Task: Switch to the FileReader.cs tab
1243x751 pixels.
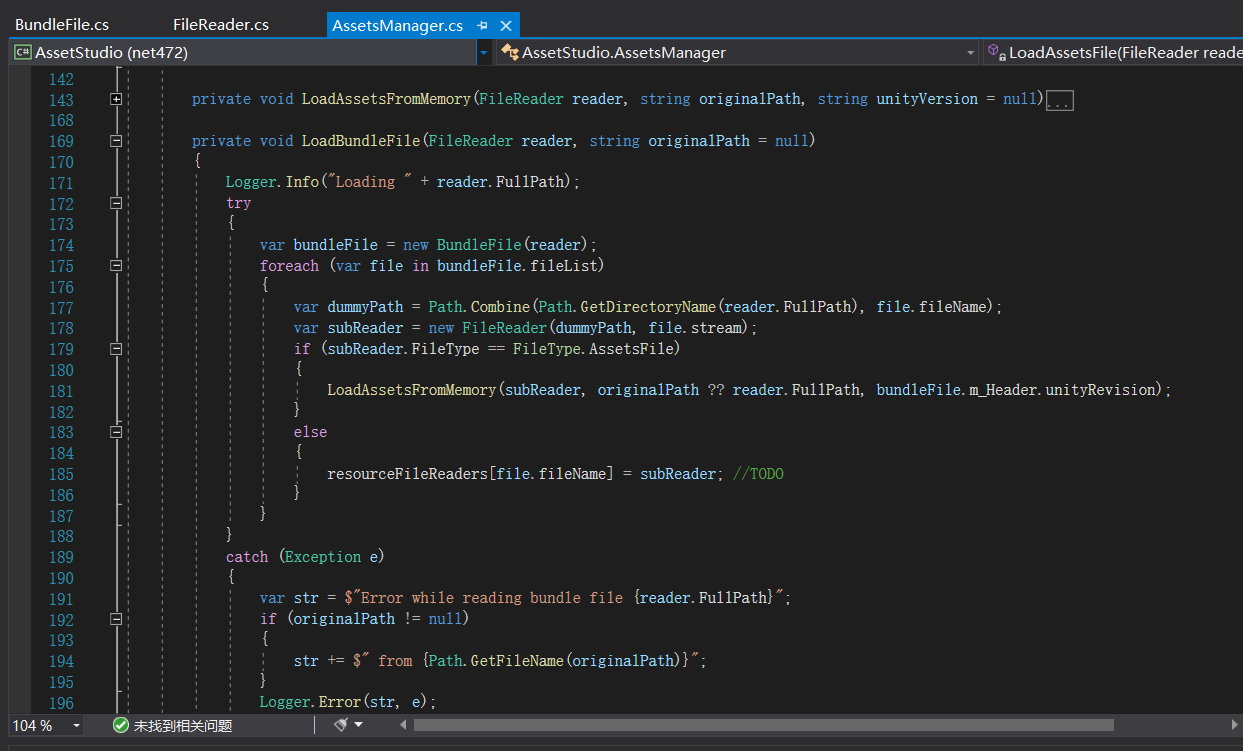Action: (220, 25)
